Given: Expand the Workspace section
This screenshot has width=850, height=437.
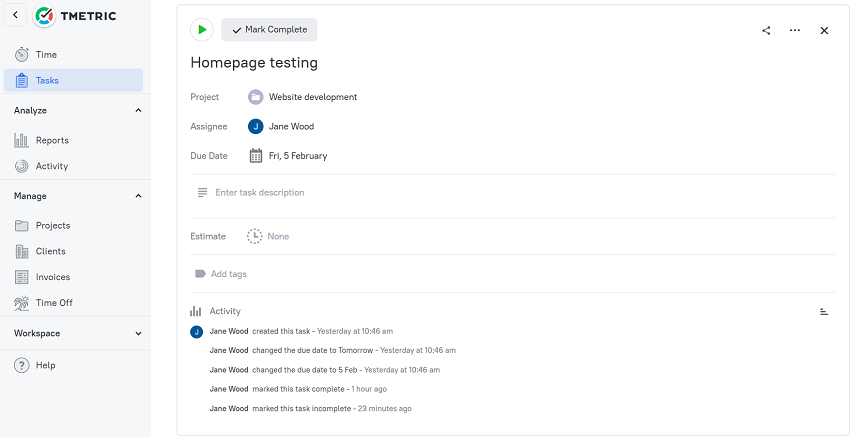Looking at the screenshot, I should [138, 333].
